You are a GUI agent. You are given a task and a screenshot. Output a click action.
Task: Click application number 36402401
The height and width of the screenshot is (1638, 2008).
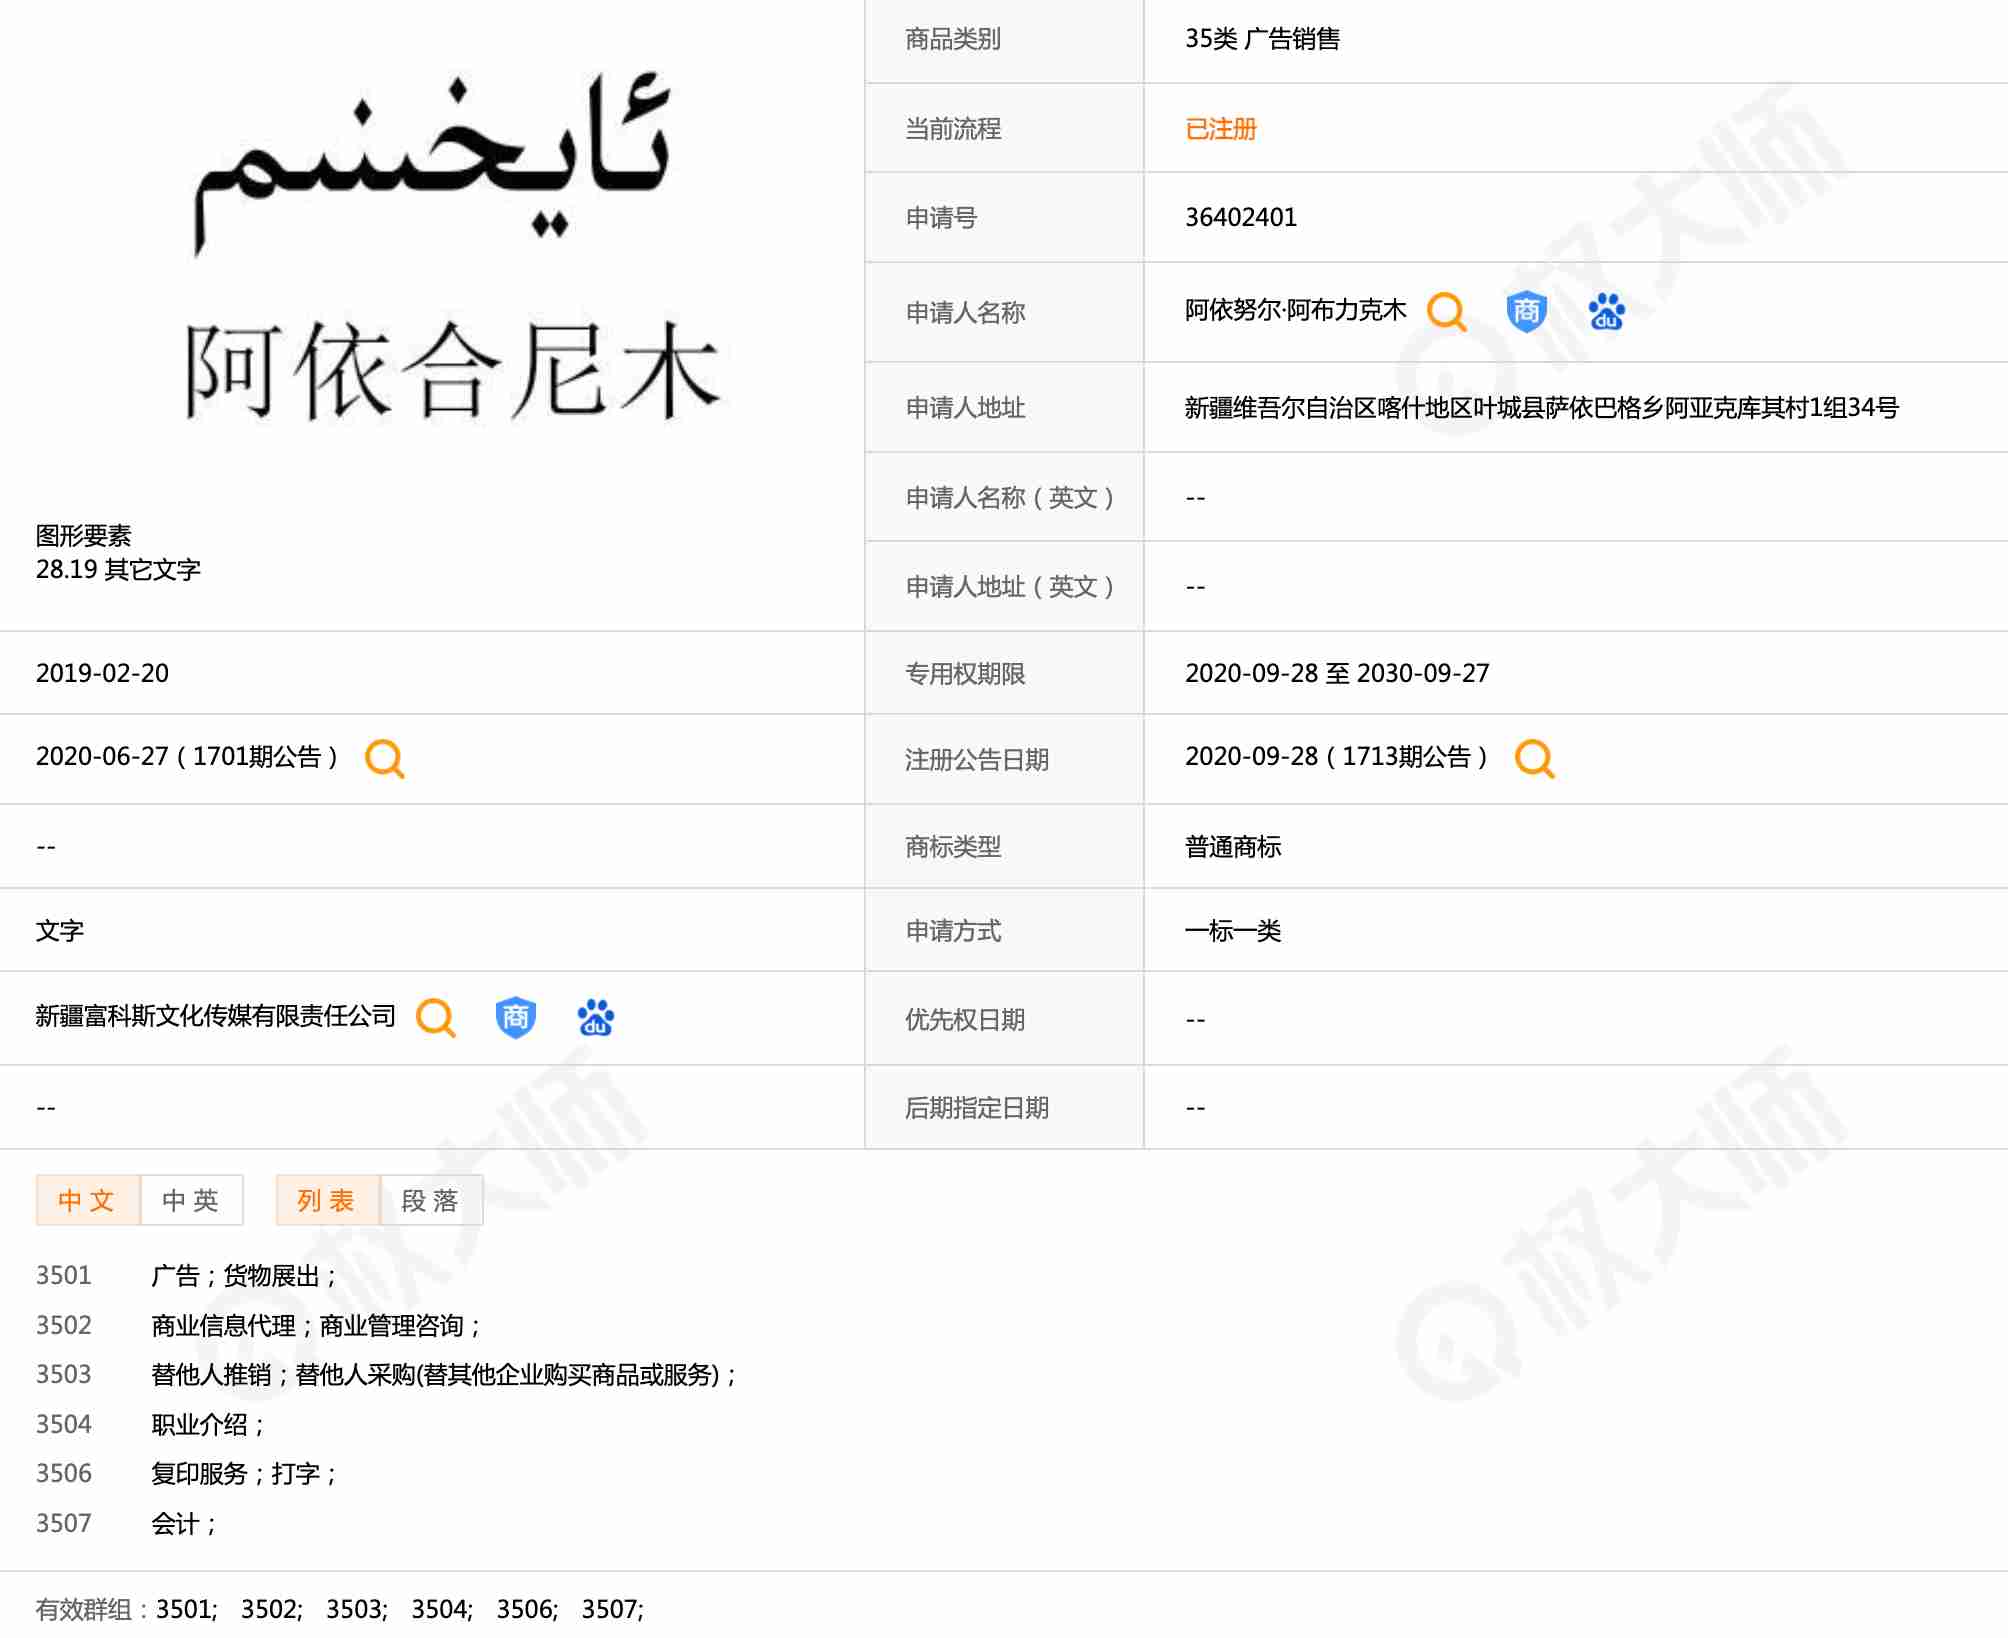[x=1240, y=218]
